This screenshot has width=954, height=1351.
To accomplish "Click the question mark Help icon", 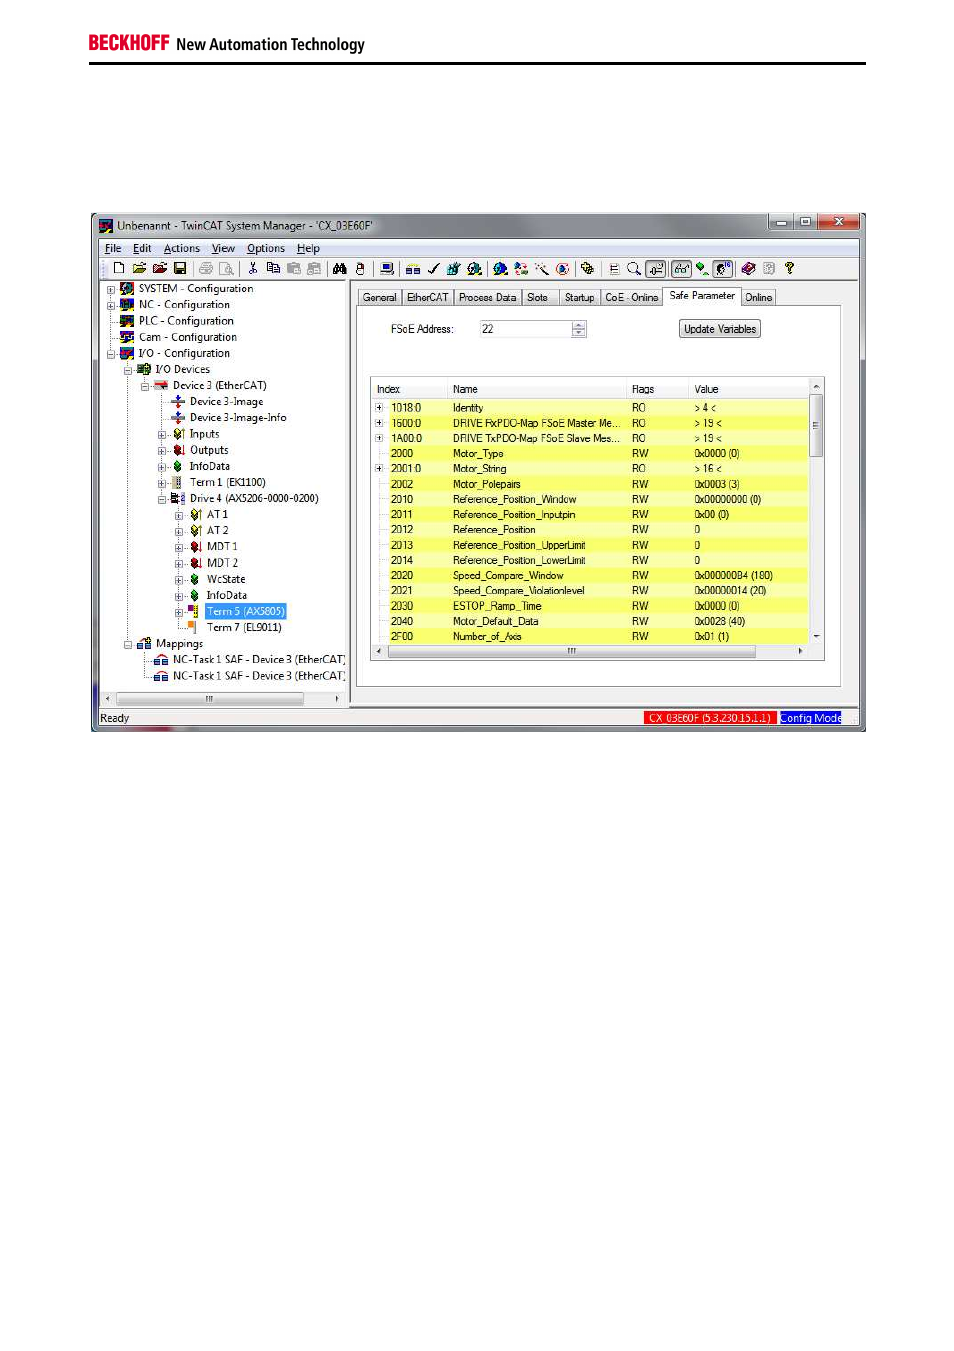I will [x=789, y=268].
